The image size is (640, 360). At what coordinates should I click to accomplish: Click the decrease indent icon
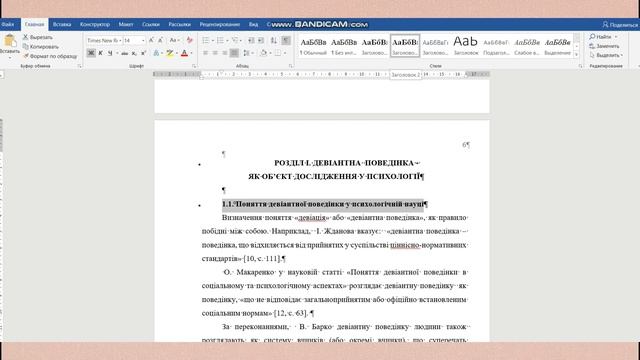pos(251,40)
